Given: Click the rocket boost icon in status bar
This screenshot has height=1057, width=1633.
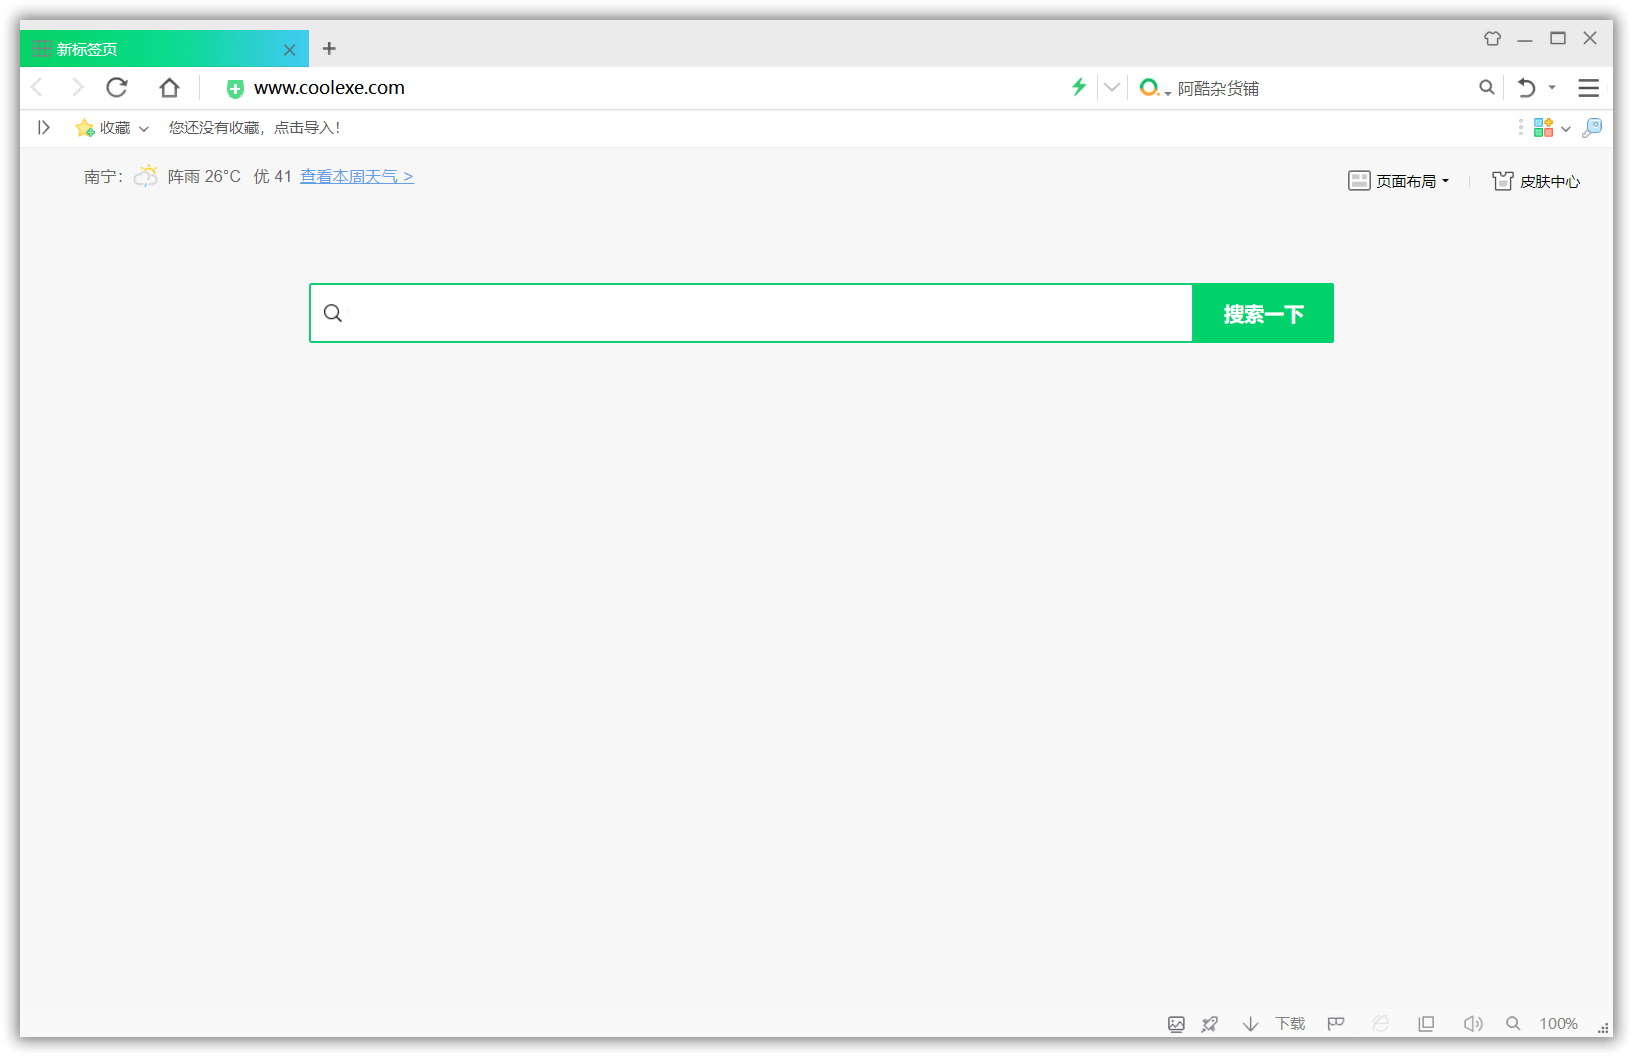Looking at the screenshot, I should [1210, 1023].
